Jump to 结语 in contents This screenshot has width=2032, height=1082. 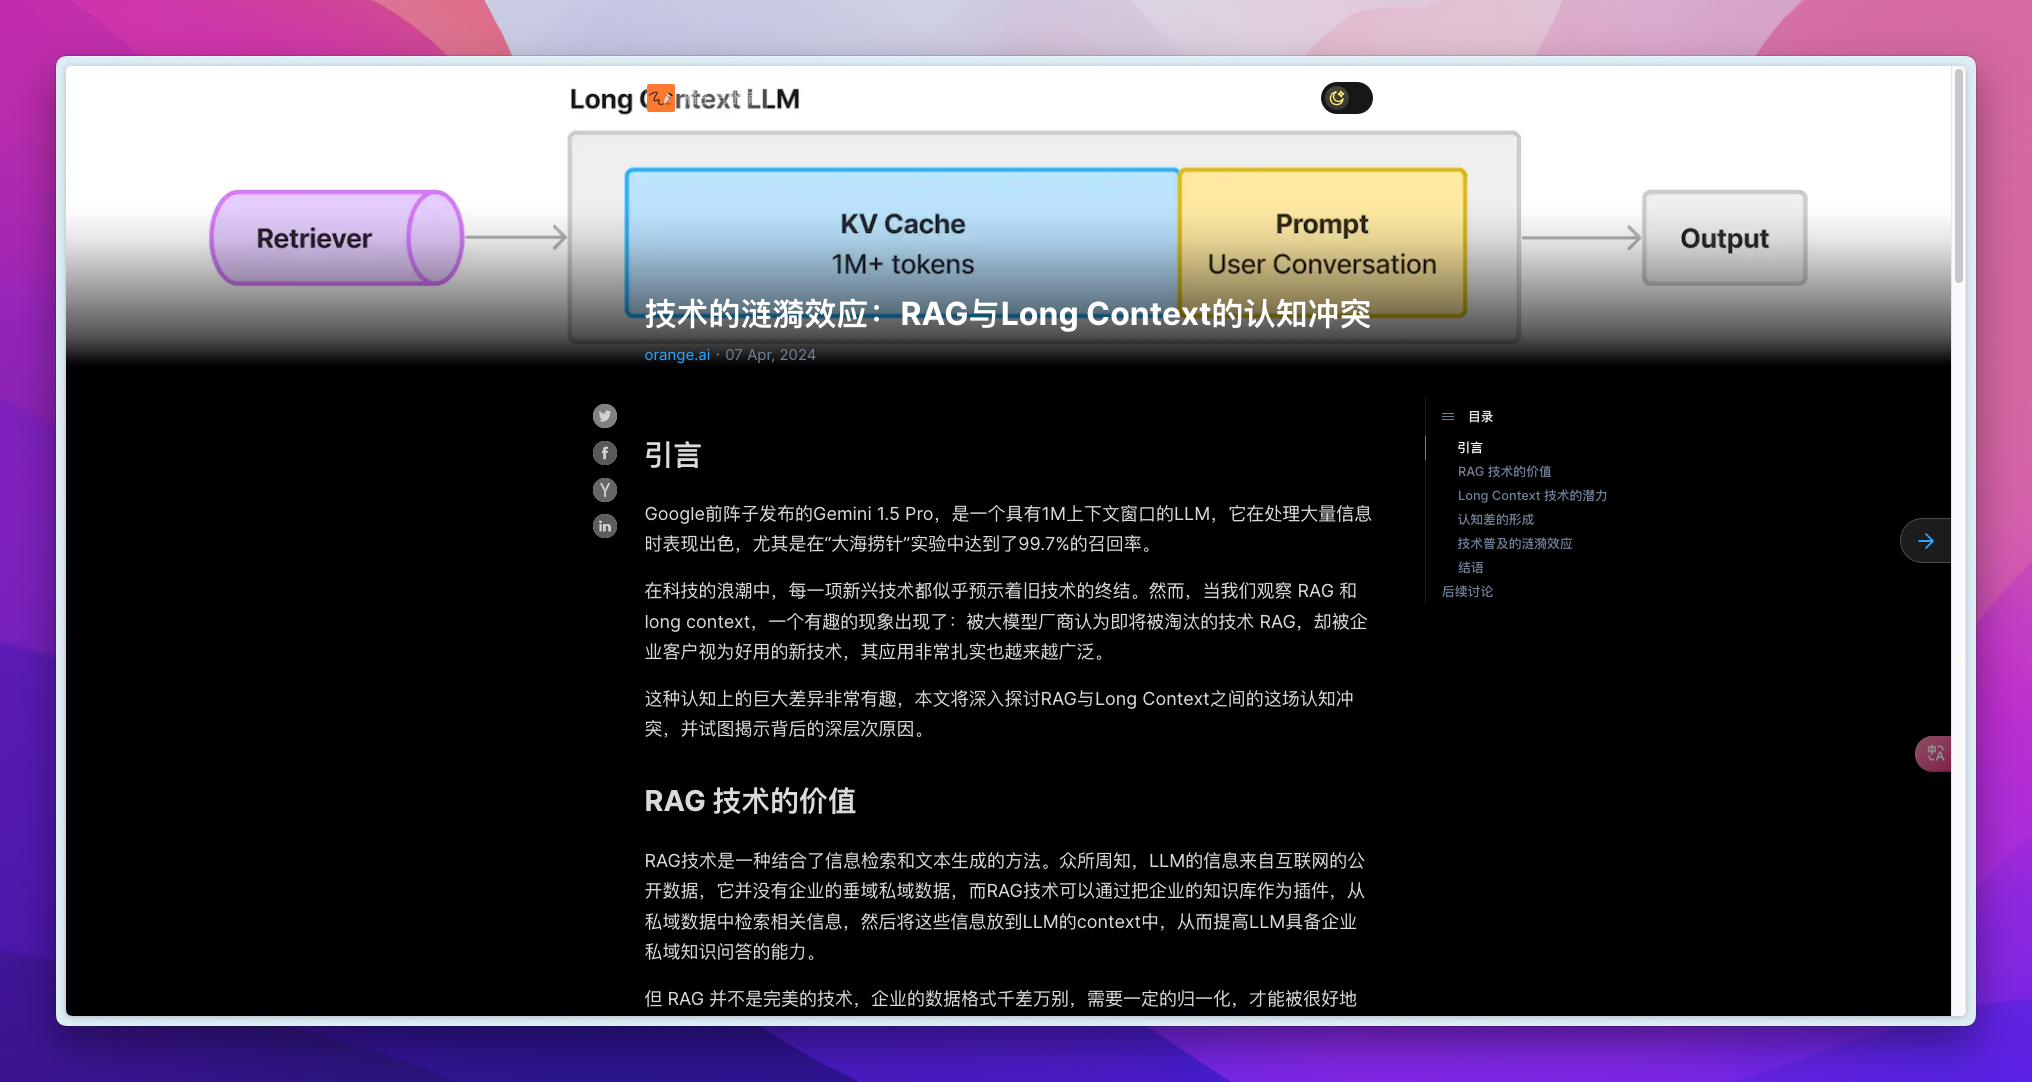click(x=1470, y=568)
